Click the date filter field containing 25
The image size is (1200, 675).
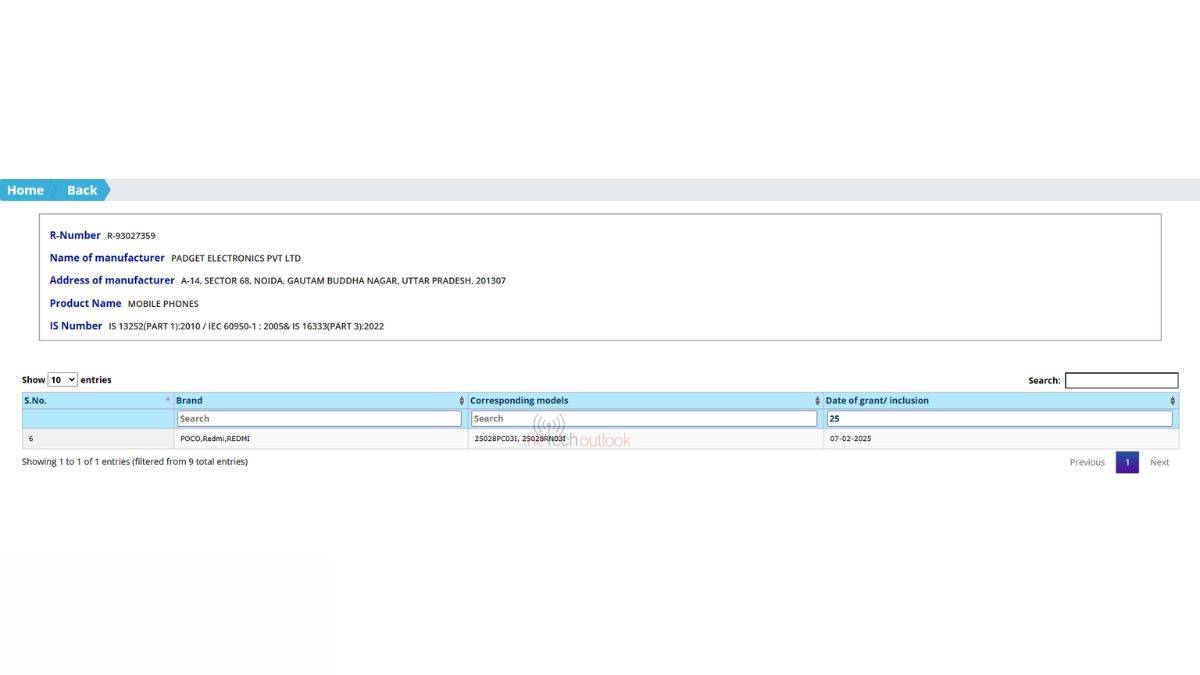click(x=999, y=419)
